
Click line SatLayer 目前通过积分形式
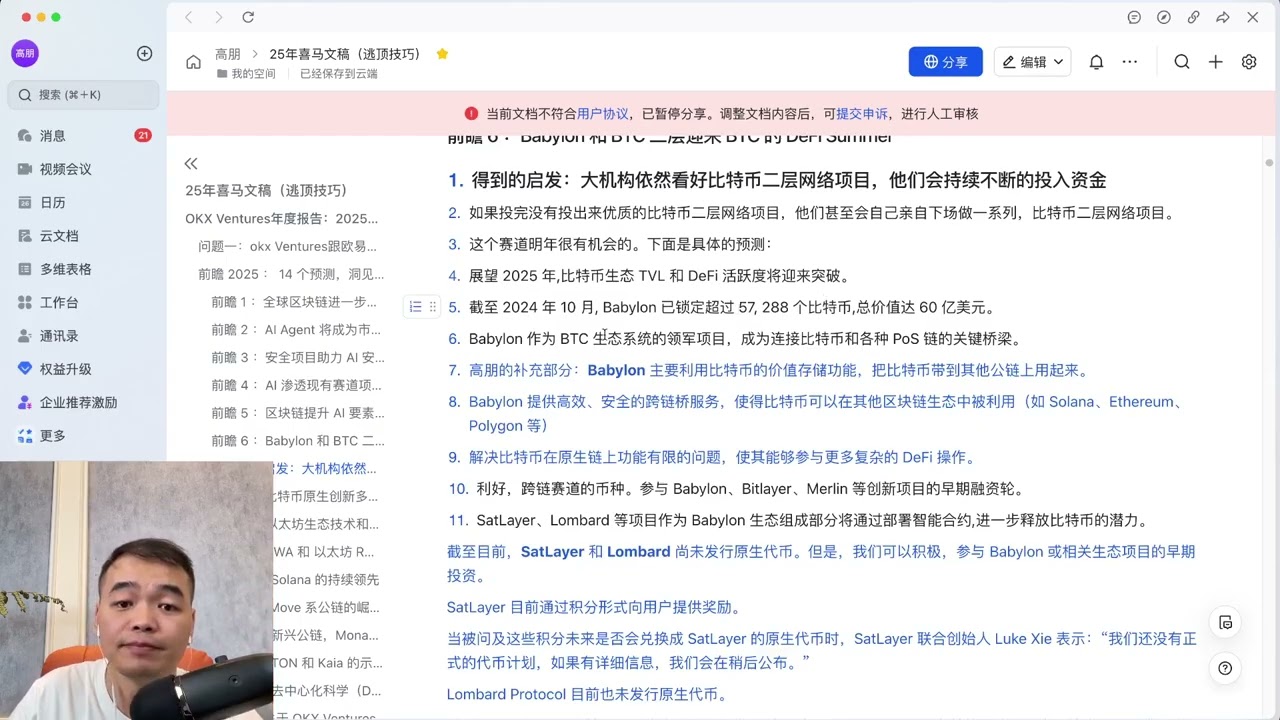594,607
